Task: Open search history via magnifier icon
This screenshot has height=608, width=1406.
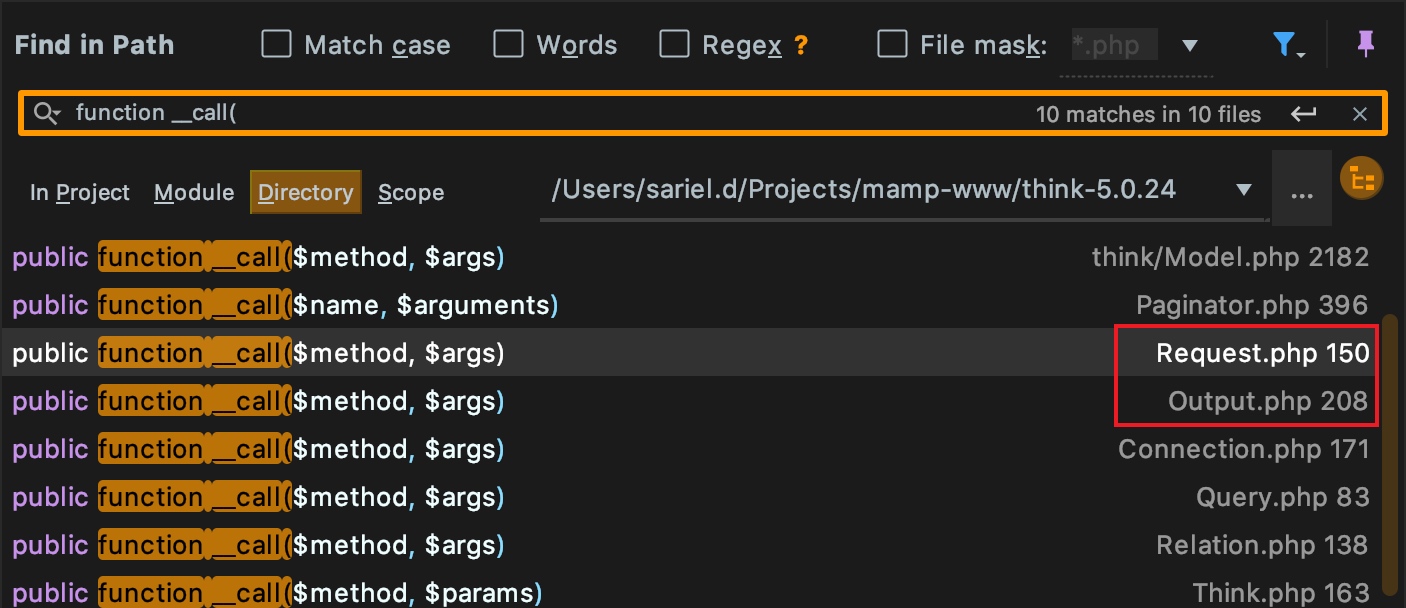Action: [47, 113]
